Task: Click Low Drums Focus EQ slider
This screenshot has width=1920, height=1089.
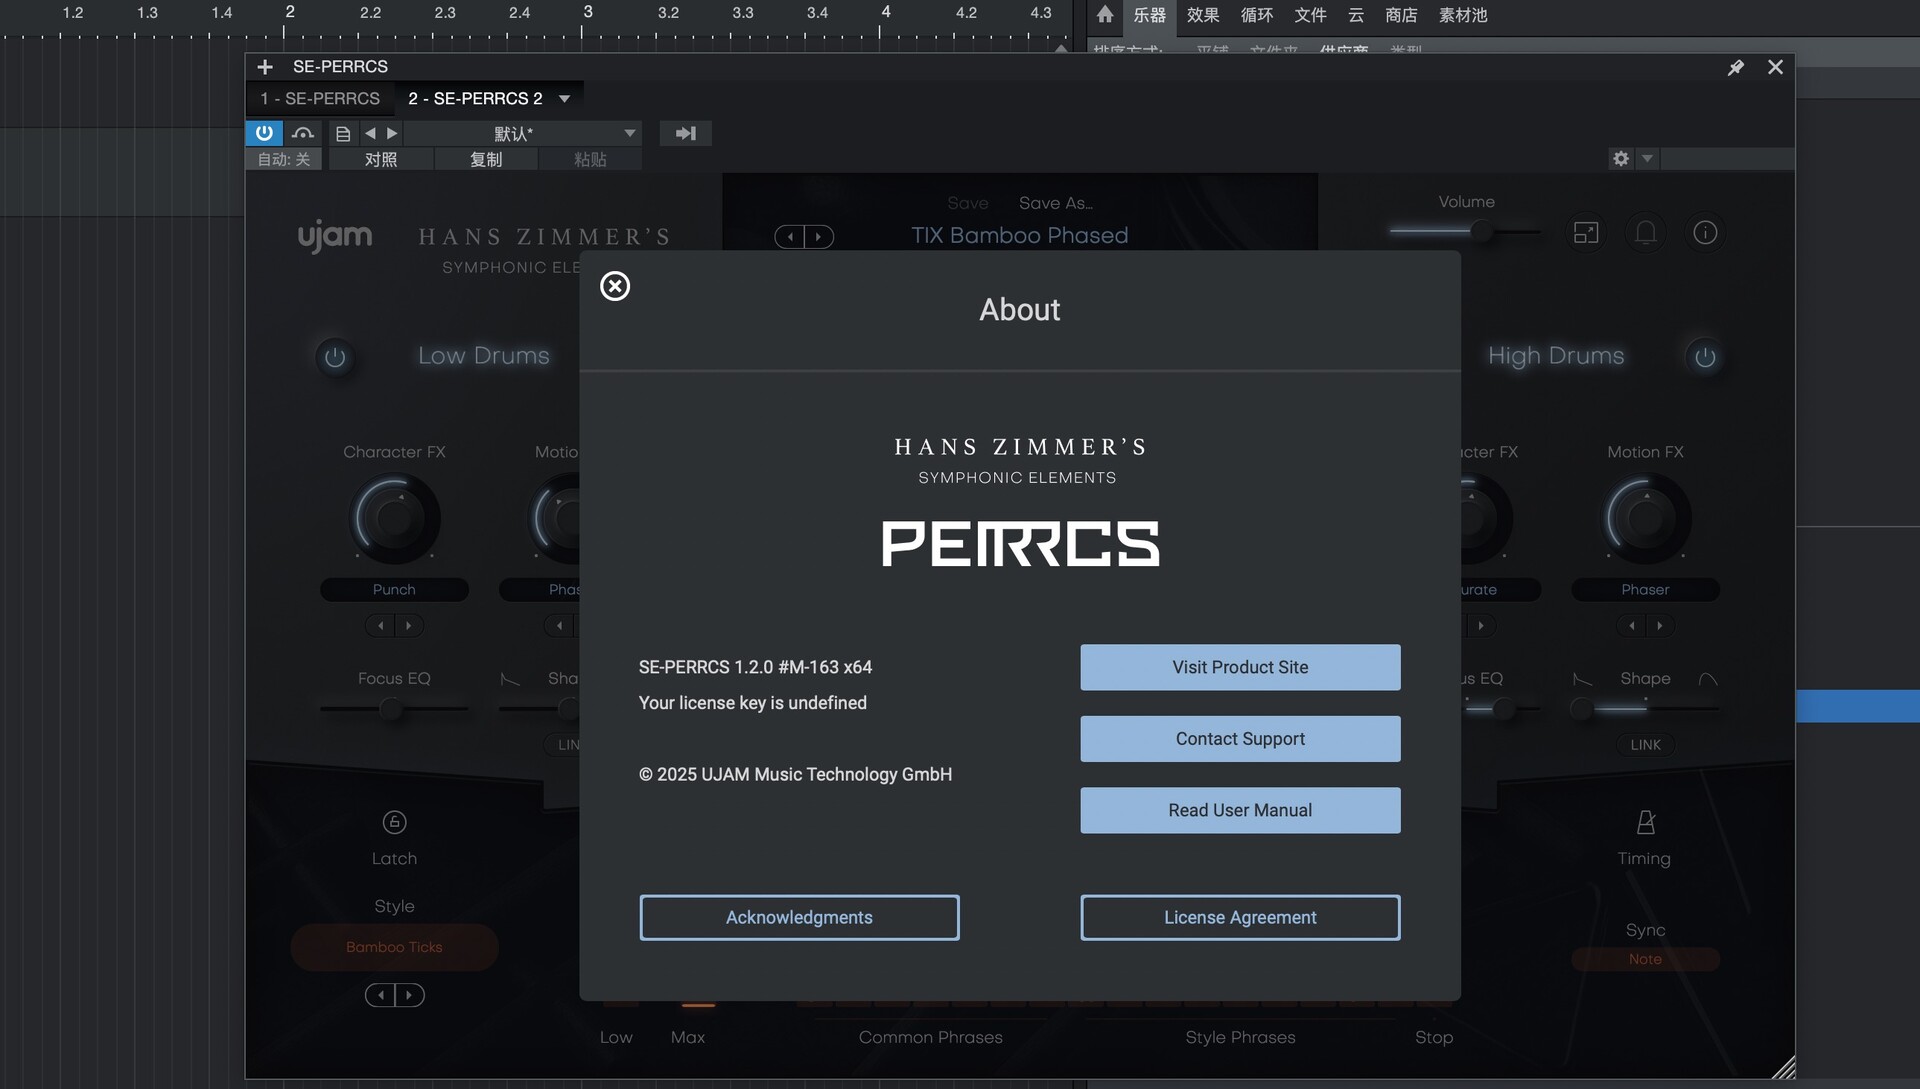Action: [x=394, y=709]
